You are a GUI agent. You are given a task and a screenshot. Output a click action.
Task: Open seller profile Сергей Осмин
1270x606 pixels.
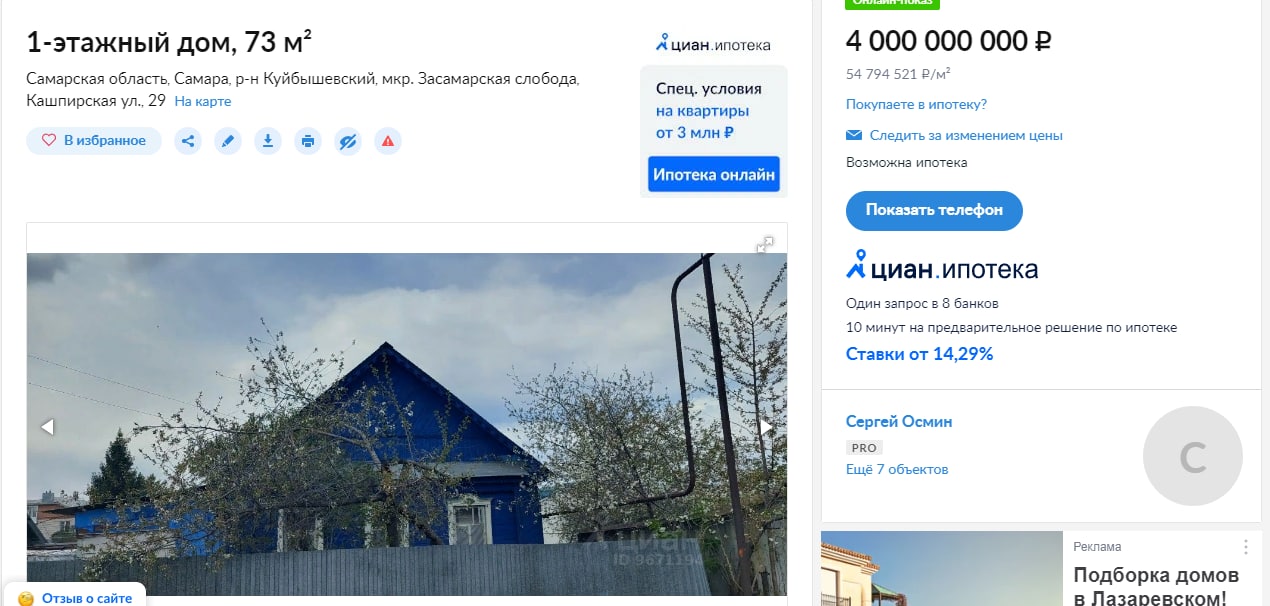coord(899,421)
